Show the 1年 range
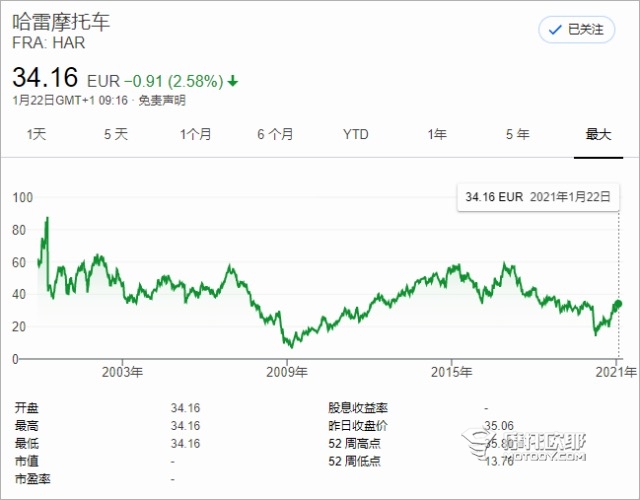Image resolution: width=640 pixels, height=500 pixels. tap(437, 134)
